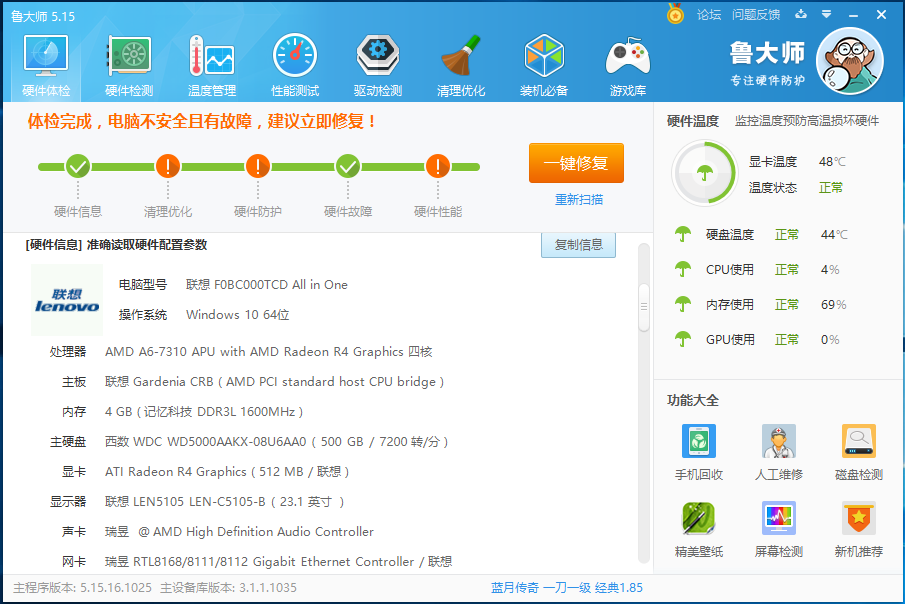Select the 硬件故障 green check step
This screenshot has height=604, width=905.
[348, 166]
